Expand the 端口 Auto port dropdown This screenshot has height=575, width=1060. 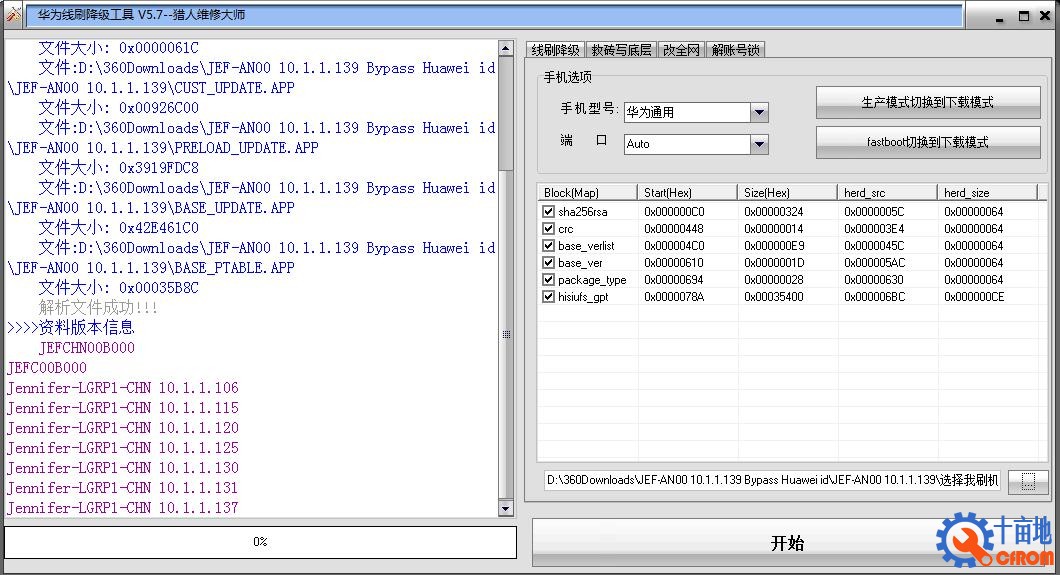tap(759, 144)
